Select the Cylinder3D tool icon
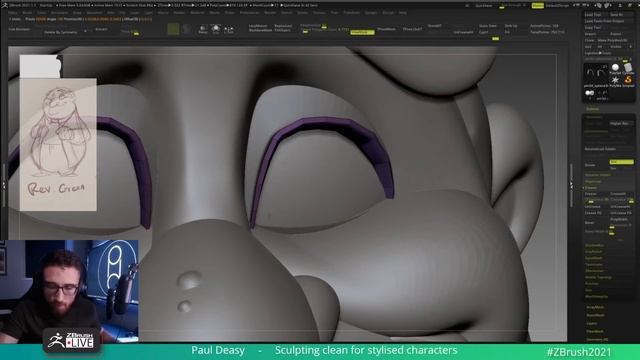The width and height of the screenshot is (640, 360). tap(628, 68)
